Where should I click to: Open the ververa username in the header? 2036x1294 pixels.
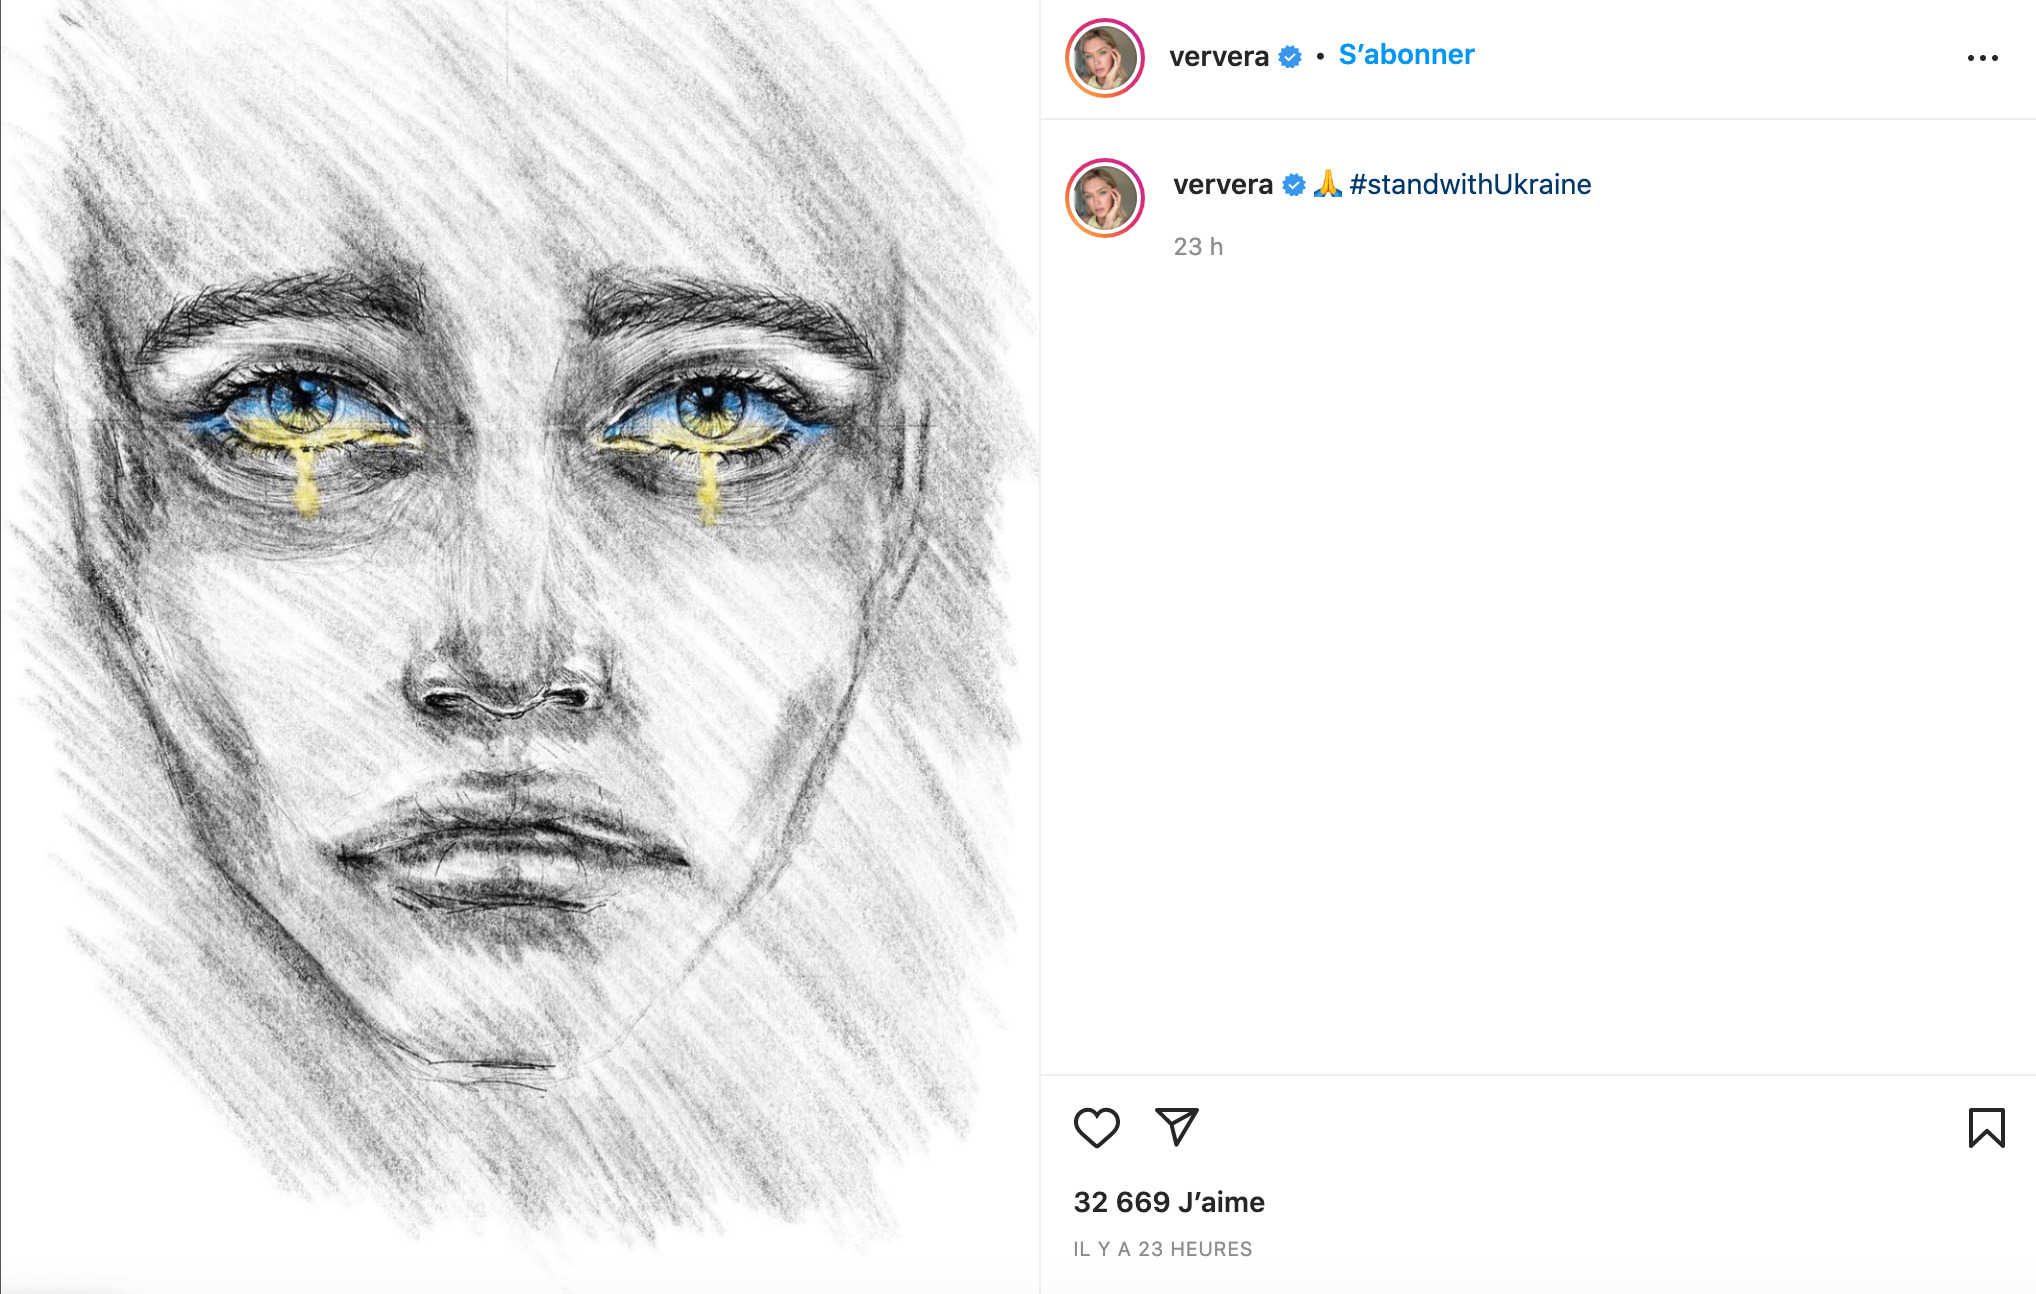point(1219,57)
